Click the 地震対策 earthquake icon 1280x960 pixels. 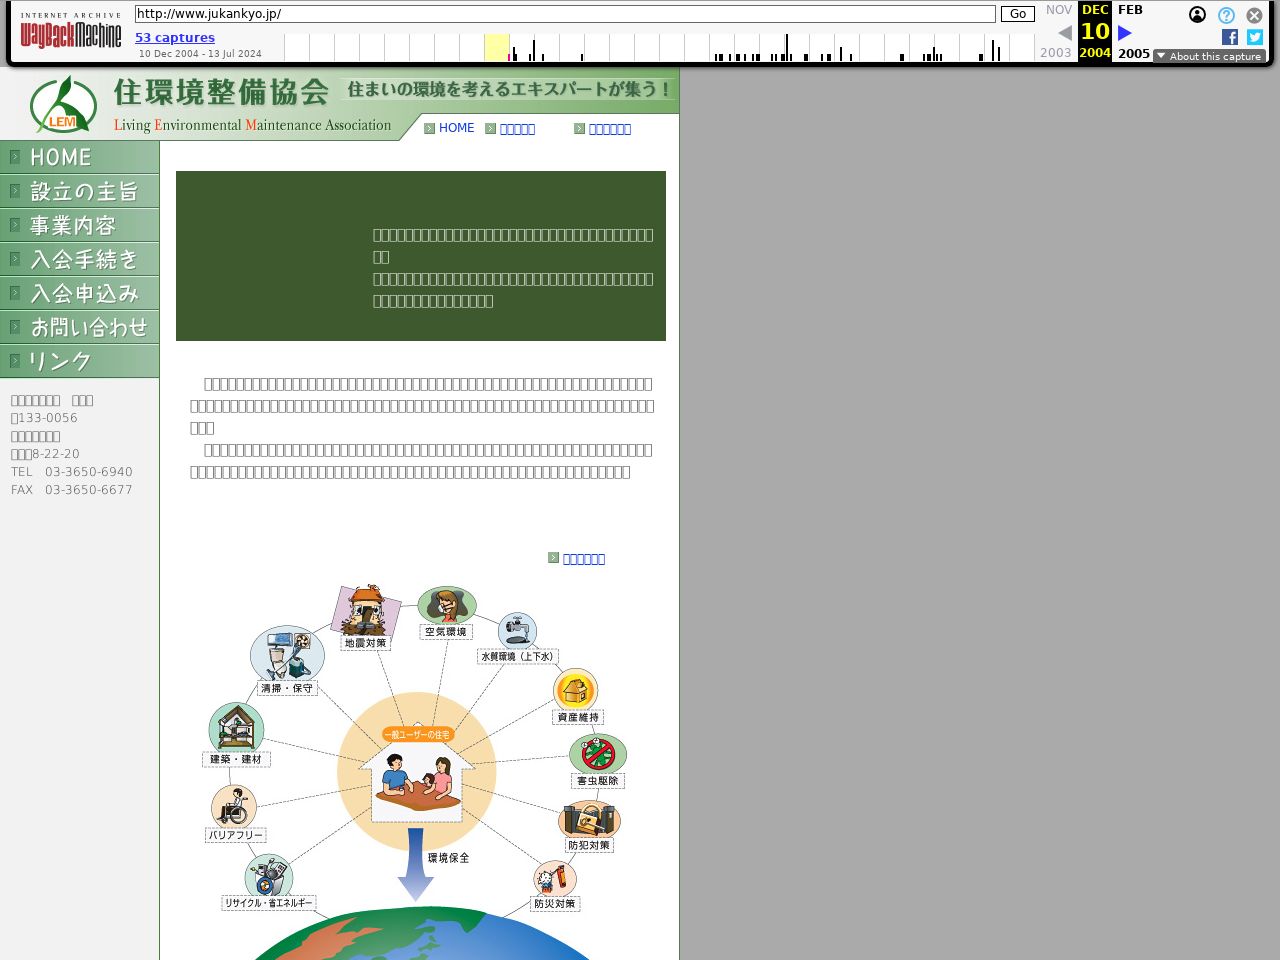pos(365,618)
